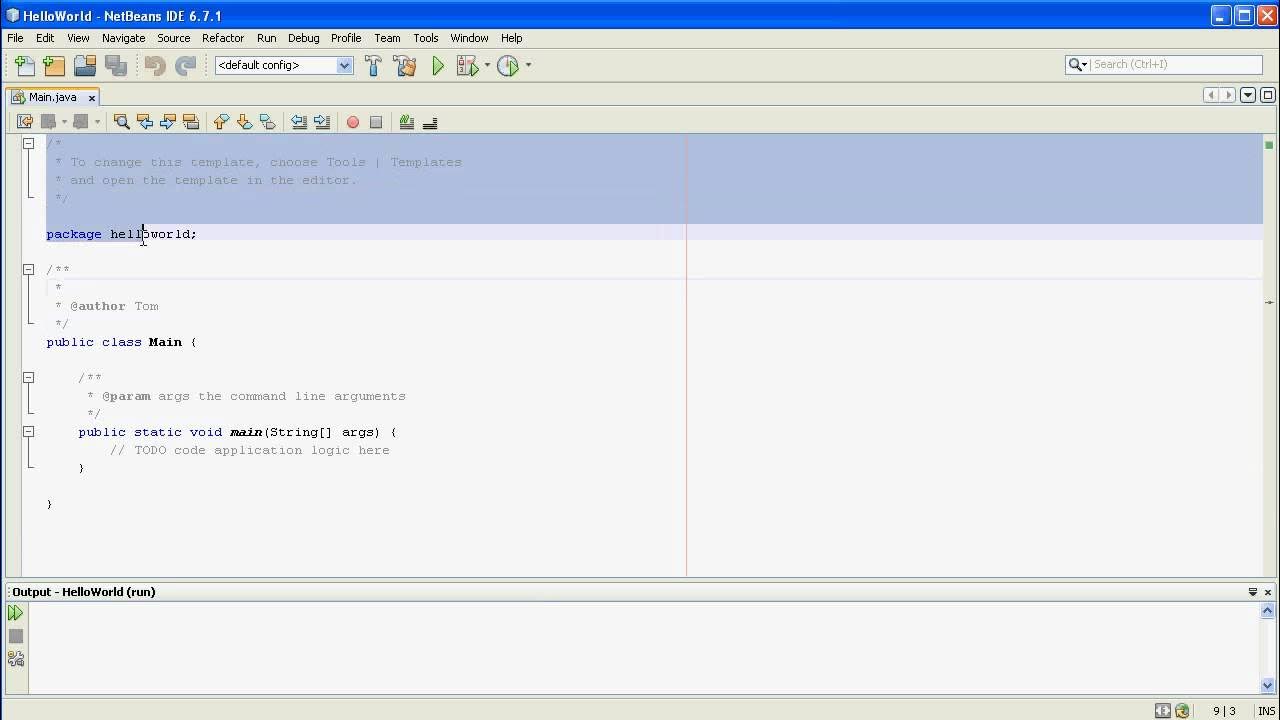Click the Save All disks icon
This screenshot has width=1280, height=720.
coord(116,65)
